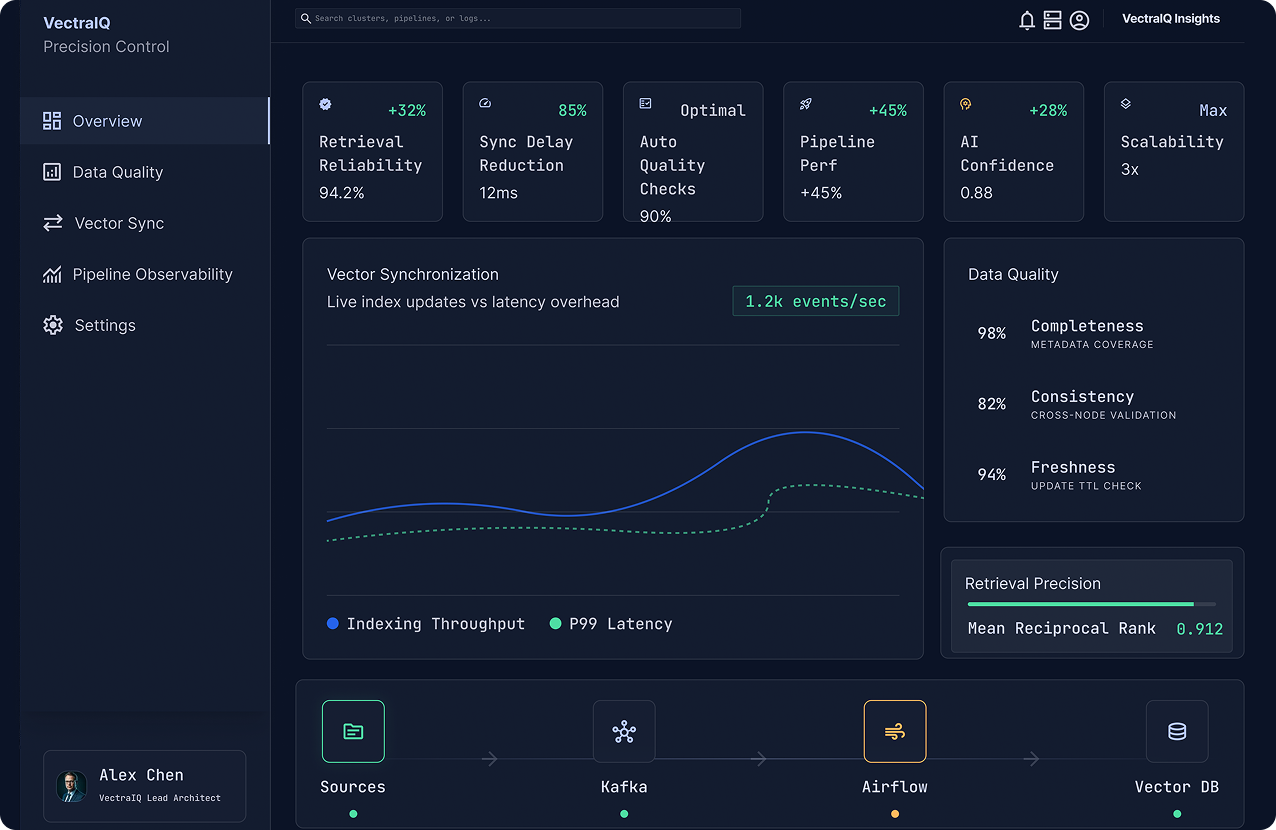Click the Optimal status on Auto Quality Checks

(x=713, y=111)
